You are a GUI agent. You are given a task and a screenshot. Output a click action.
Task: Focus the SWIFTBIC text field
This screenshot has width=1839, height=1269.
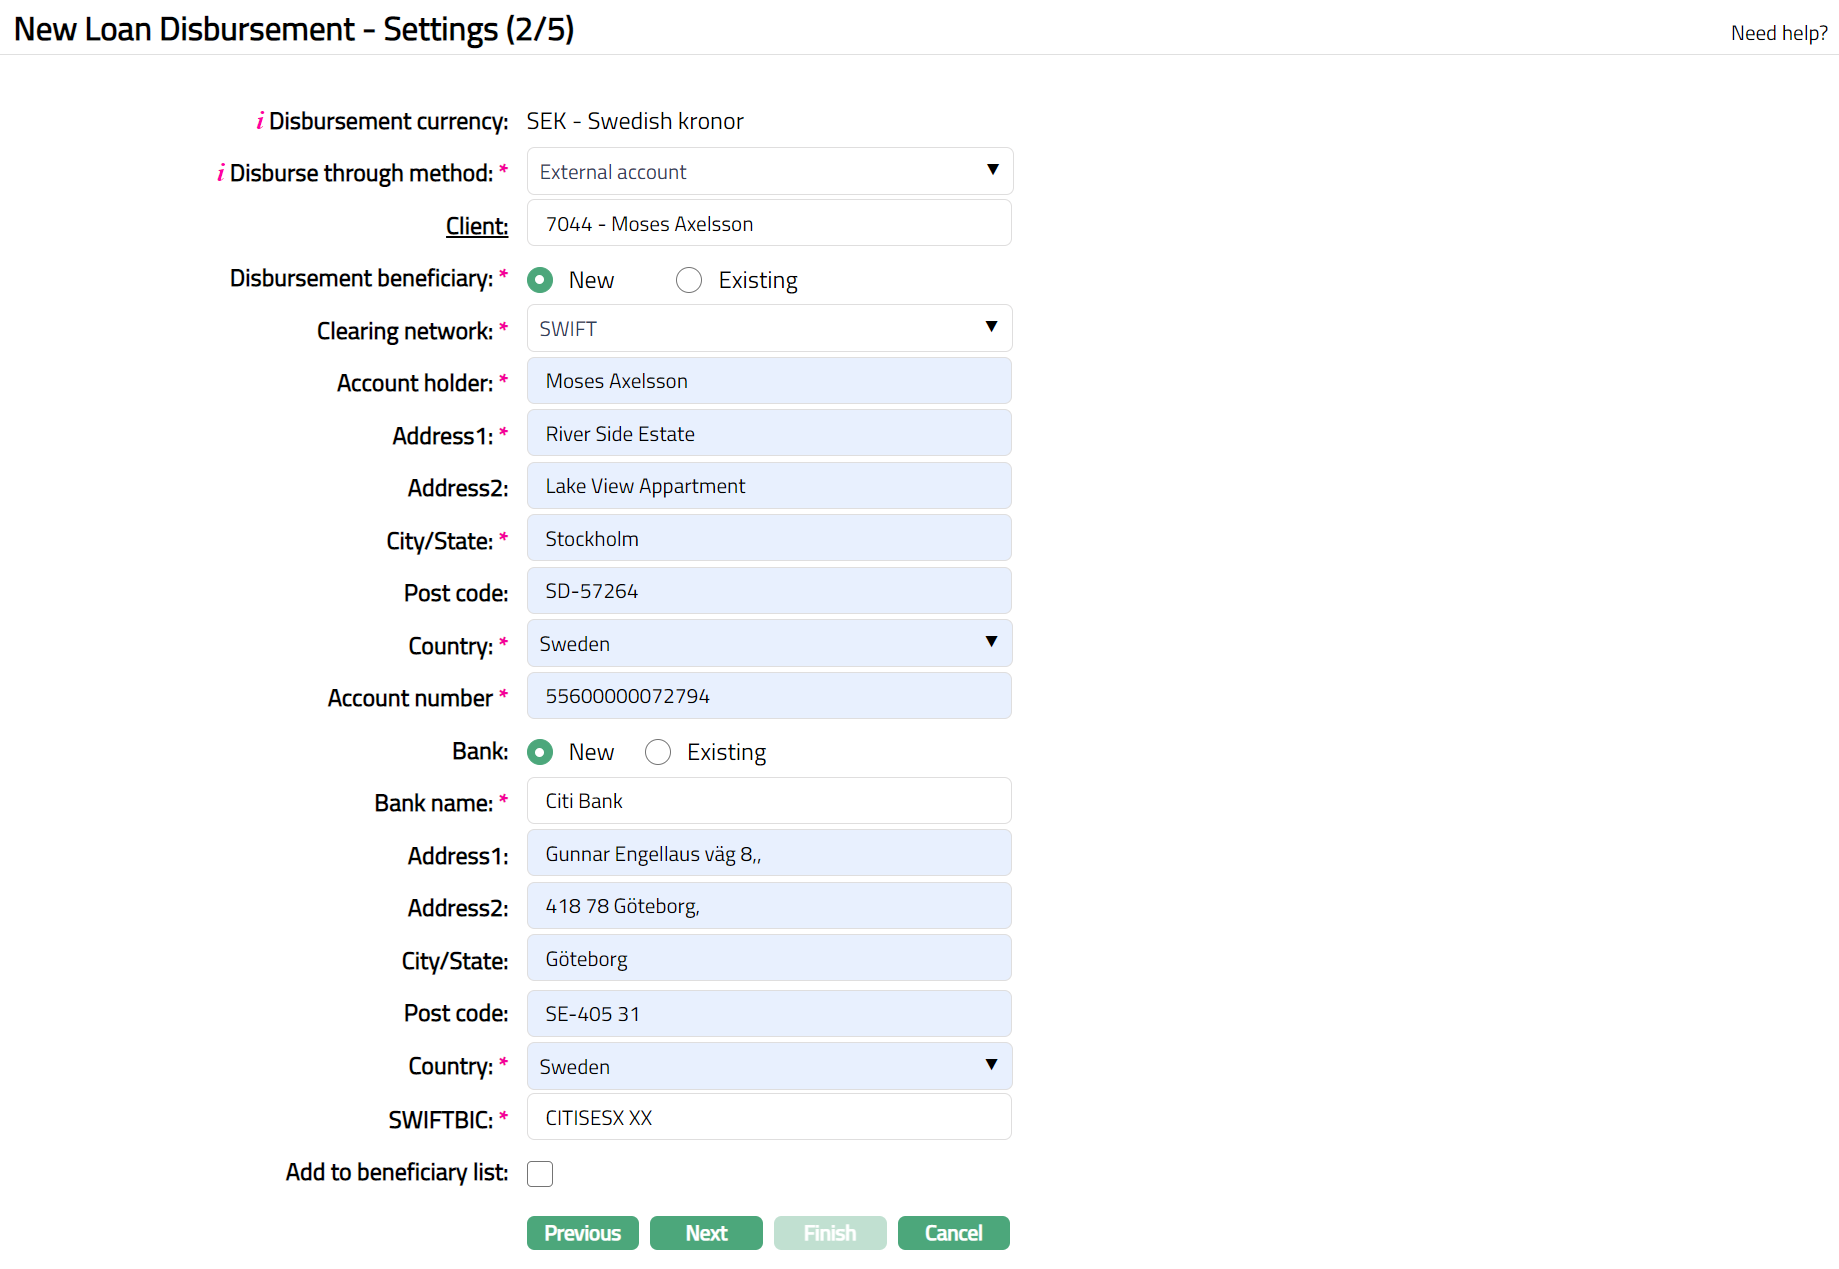(769, 1117)
